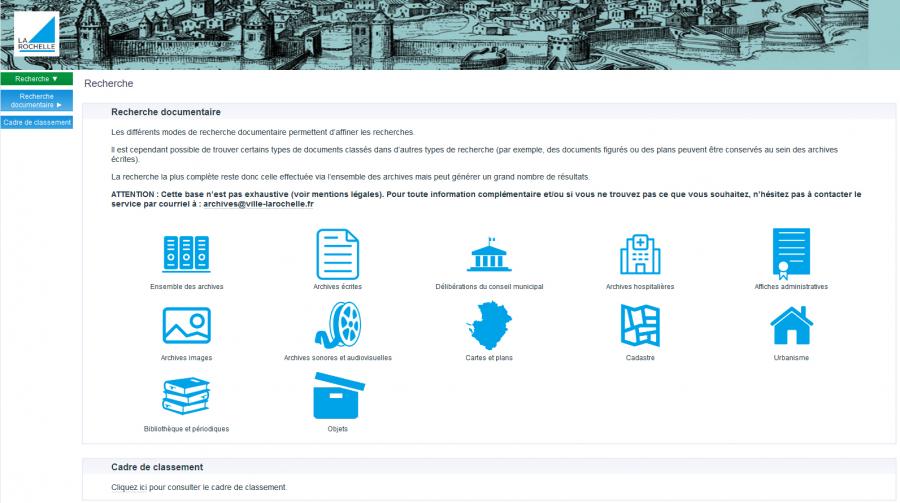The height and width of the screenshot is (503, 900).
Task: Click the Archives images text label
Action: (187, 358)
